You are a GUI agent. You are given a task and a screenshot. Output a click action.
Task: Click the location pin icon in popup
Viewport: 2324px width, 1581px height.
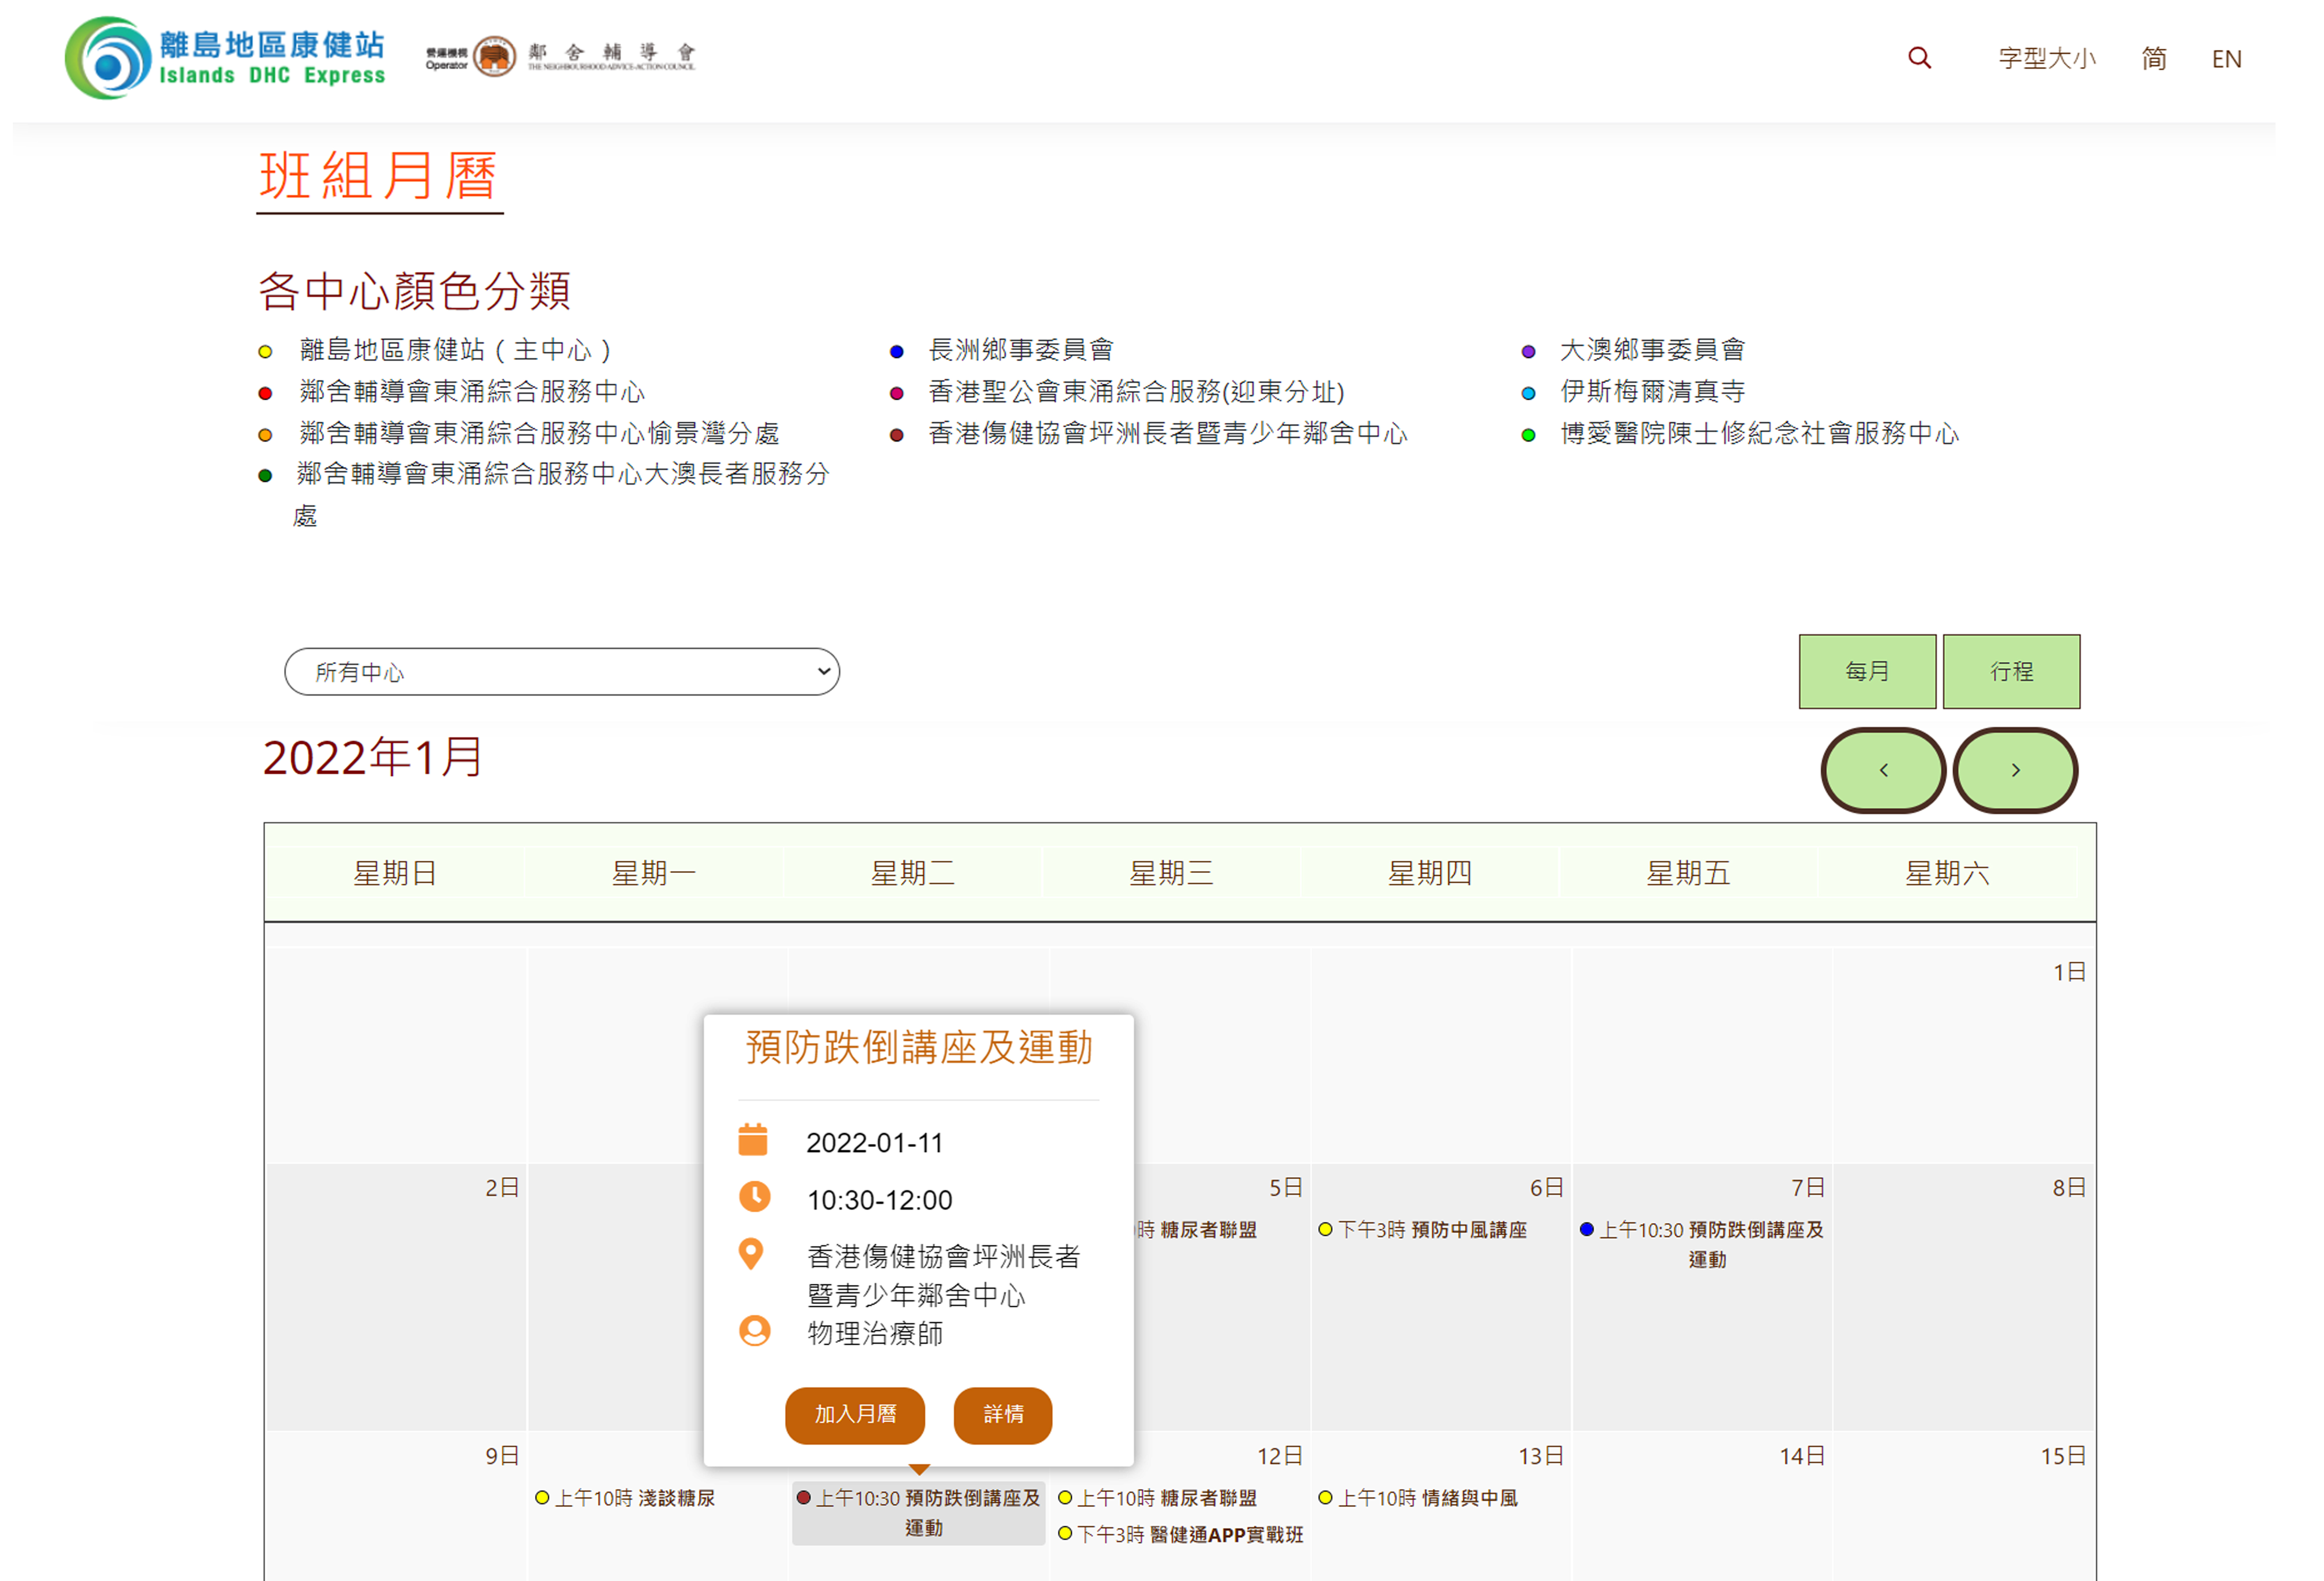pyautogui.click(x=751, y=1254)
